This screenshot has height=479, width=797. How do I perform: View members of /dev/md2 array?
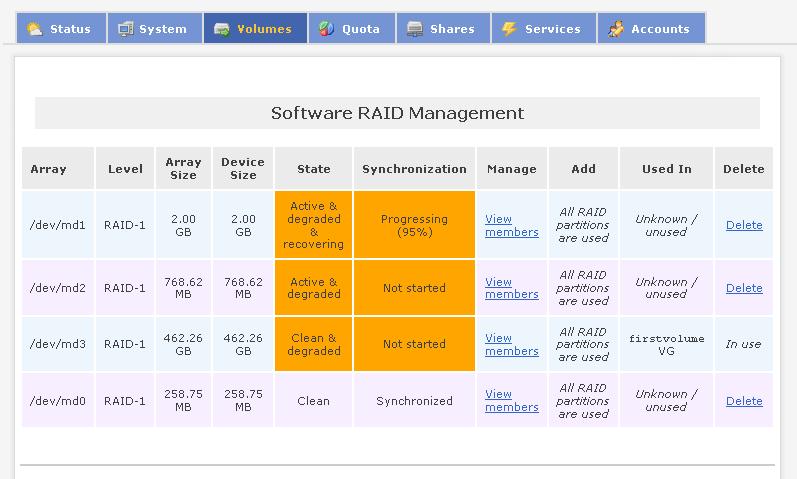click(511, 288)
